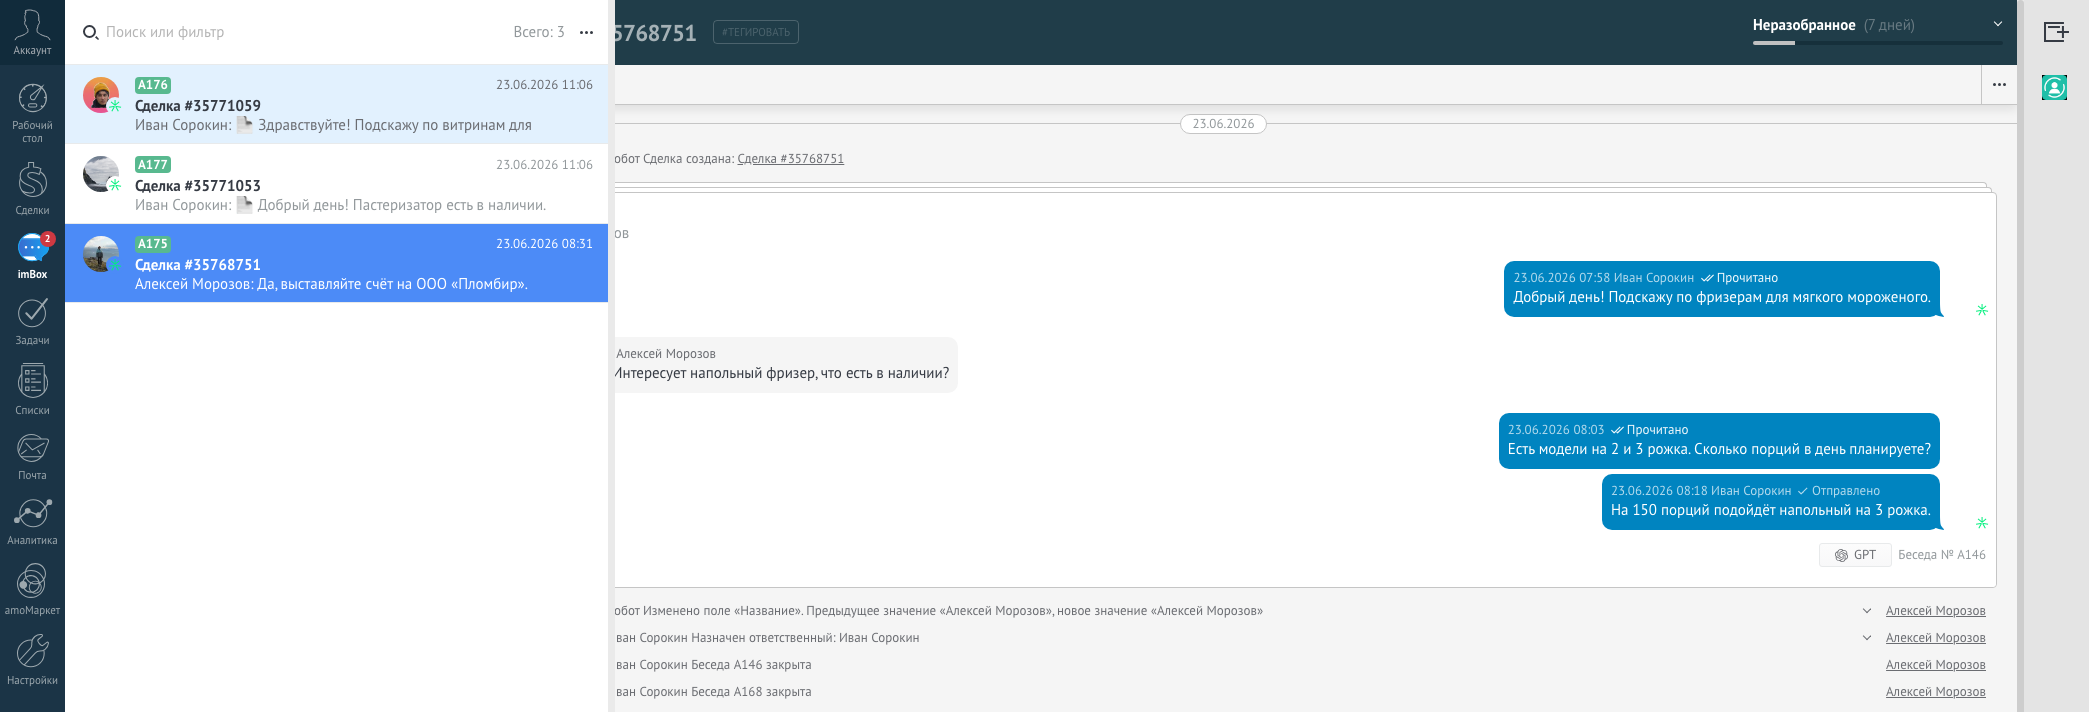Click the A176 green badge
The height and width of the screenshot is (712, 2089).
pyautogui.click(x=153, y=85)
